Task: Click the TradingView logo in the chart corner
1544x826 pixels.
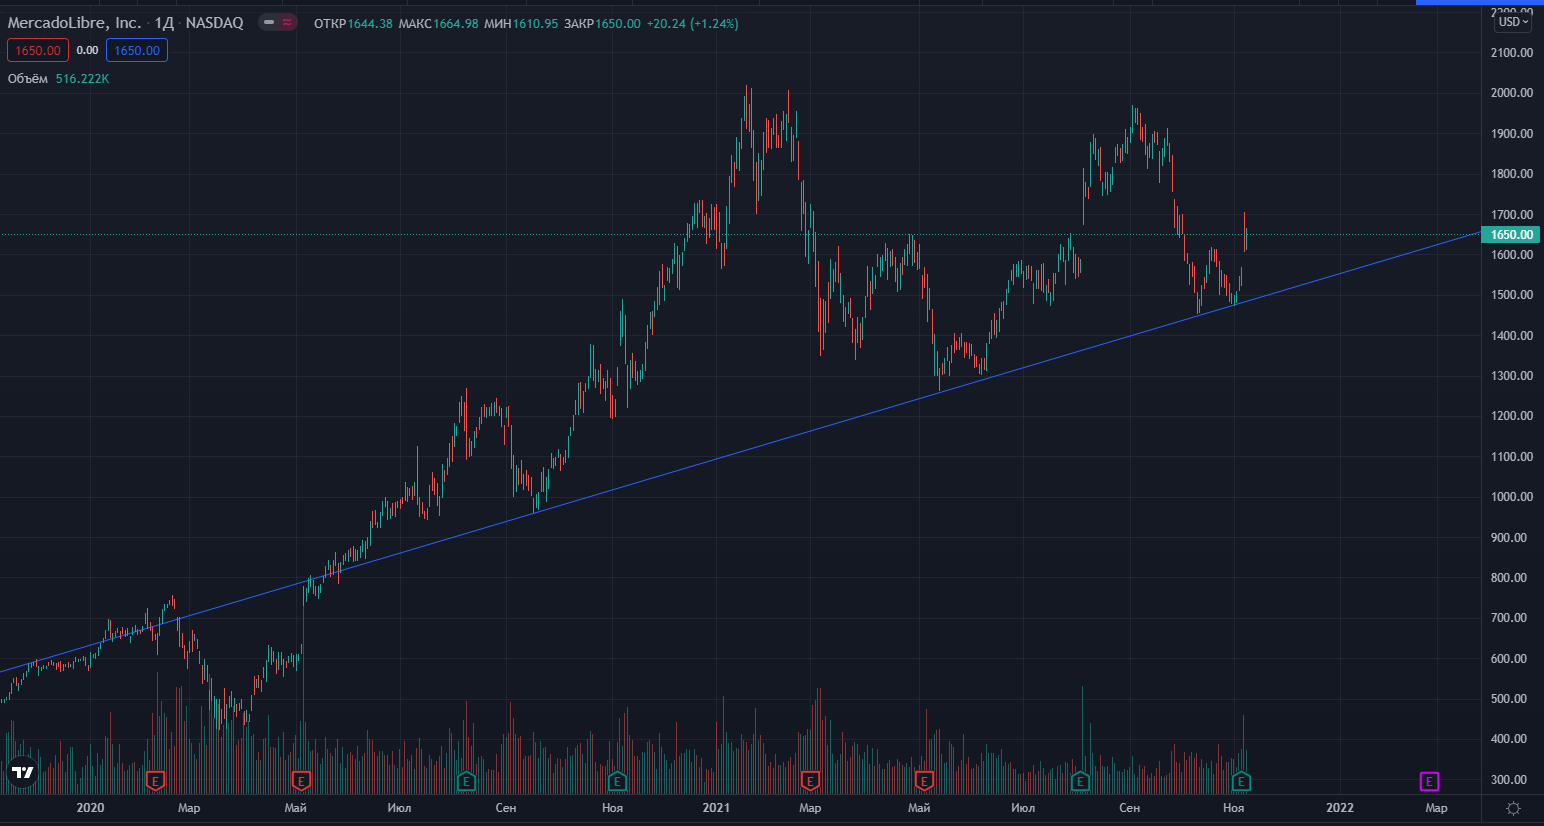Action: [22, 772]
